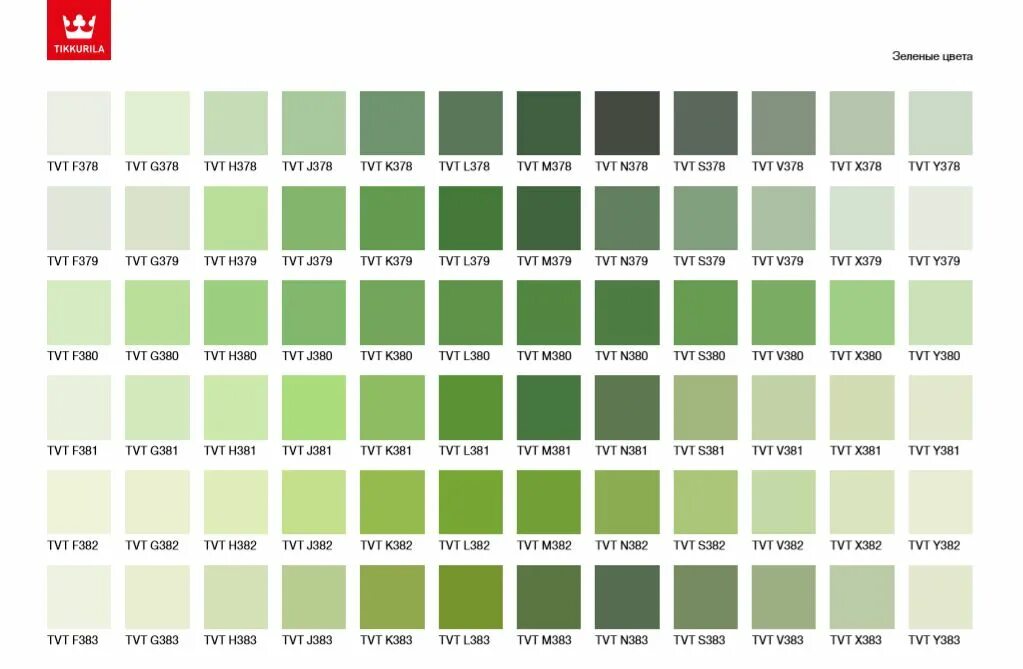Click the 'TVT L380' label text
The height and width of the screenshot is (669, 1023).
coord(464,356)
